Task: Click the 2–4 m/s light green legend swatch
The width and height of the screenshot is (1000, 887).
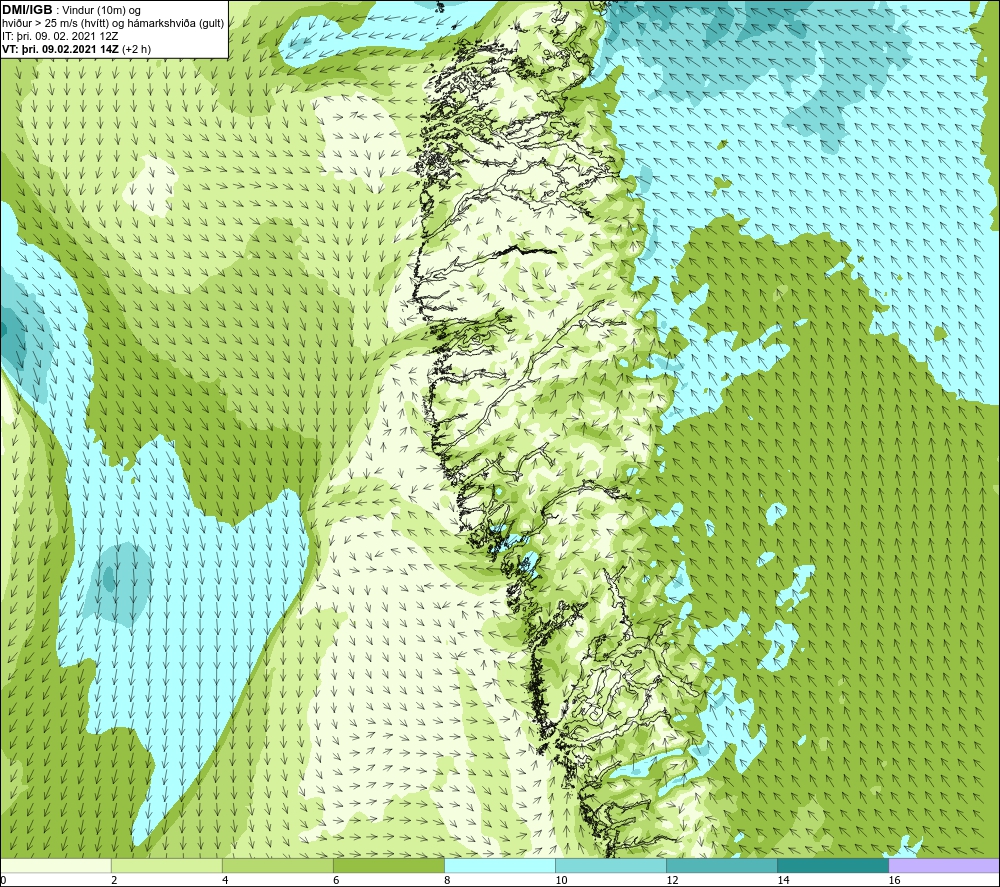Action: coord(167,866)
